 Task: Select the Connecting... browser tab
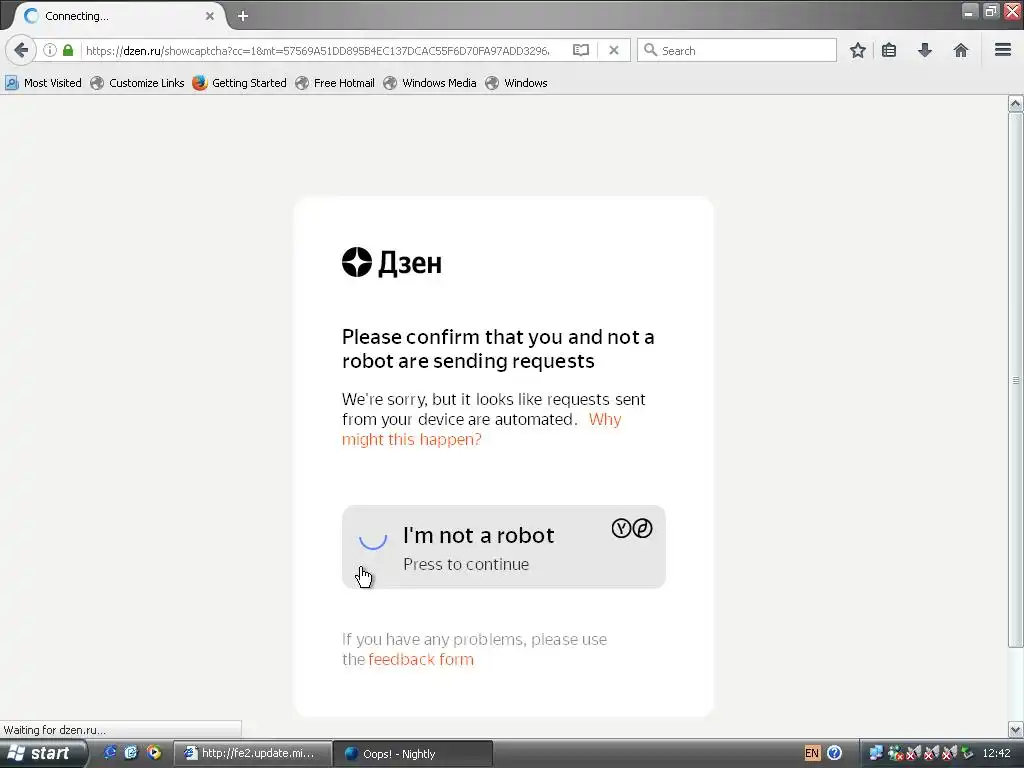pyautogui.click(x=118, y=16)
